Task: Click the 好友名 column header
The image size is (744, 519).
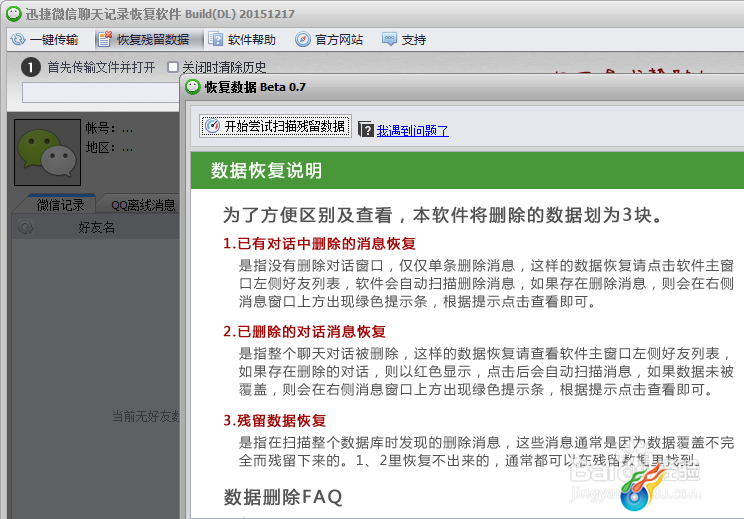Action: 96,227
